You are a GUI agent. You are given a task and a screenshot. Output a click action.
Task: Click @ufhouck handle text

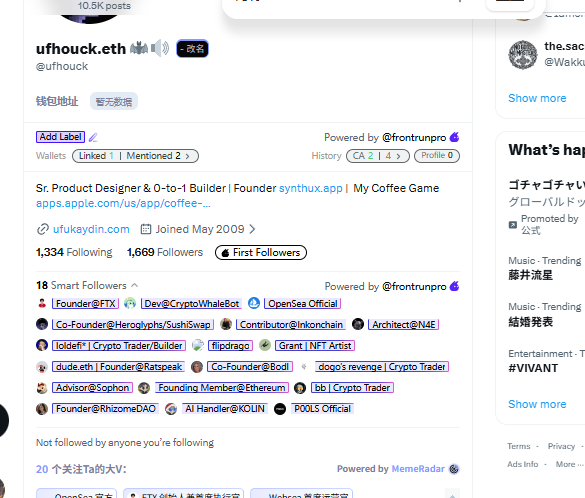(62, 66)
